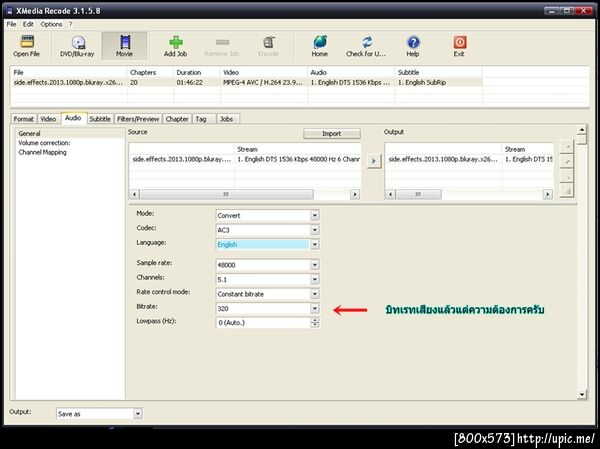Open the Bitrate dropdown showing 320
This screenshot has width=600, height=449.
315,309
